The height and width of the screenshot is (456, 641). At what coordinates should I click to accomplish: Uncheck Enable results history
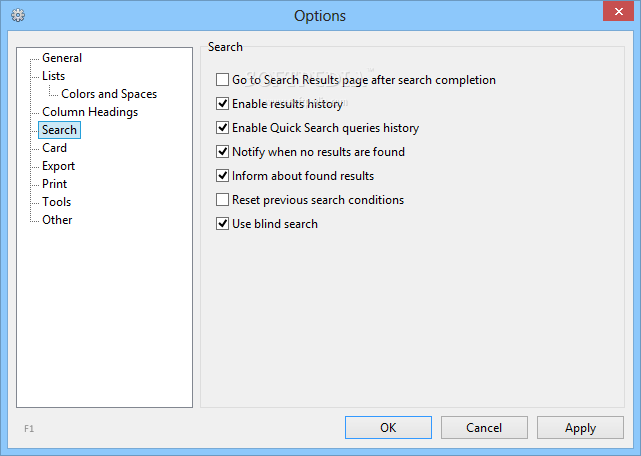pyautogui.click(x=222, y=104)
